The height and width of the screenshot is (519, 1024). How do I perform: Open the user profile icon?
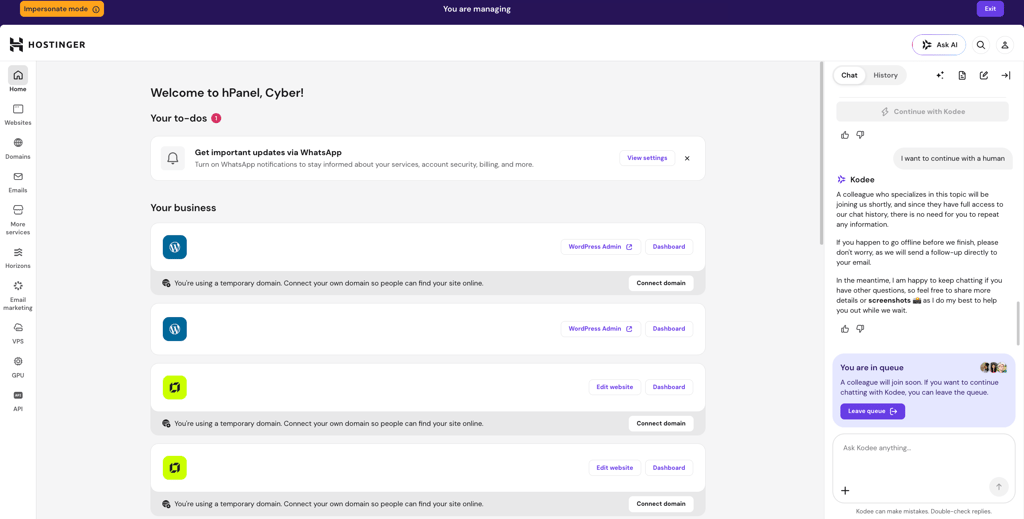click(1005, 45)
